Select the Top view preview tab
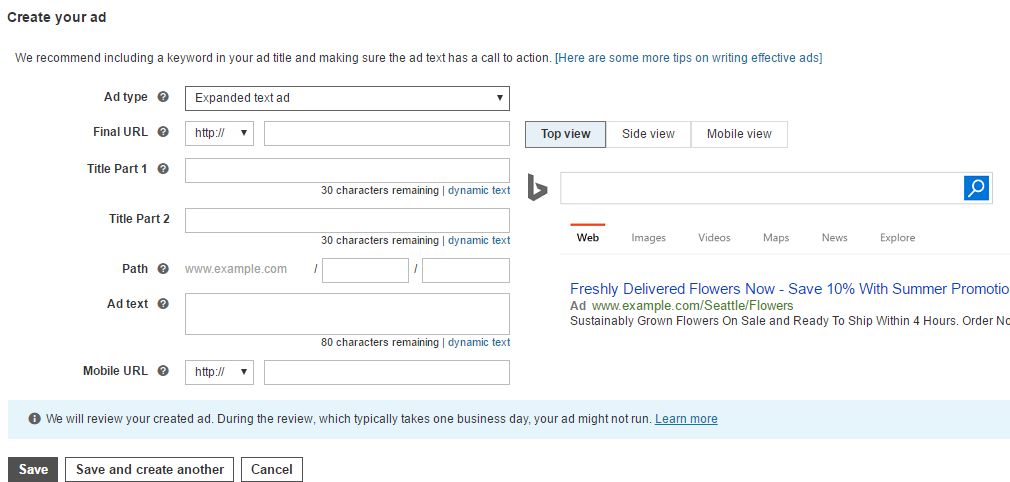Screen dimensions: 1010x482 [x=565, y=134]
